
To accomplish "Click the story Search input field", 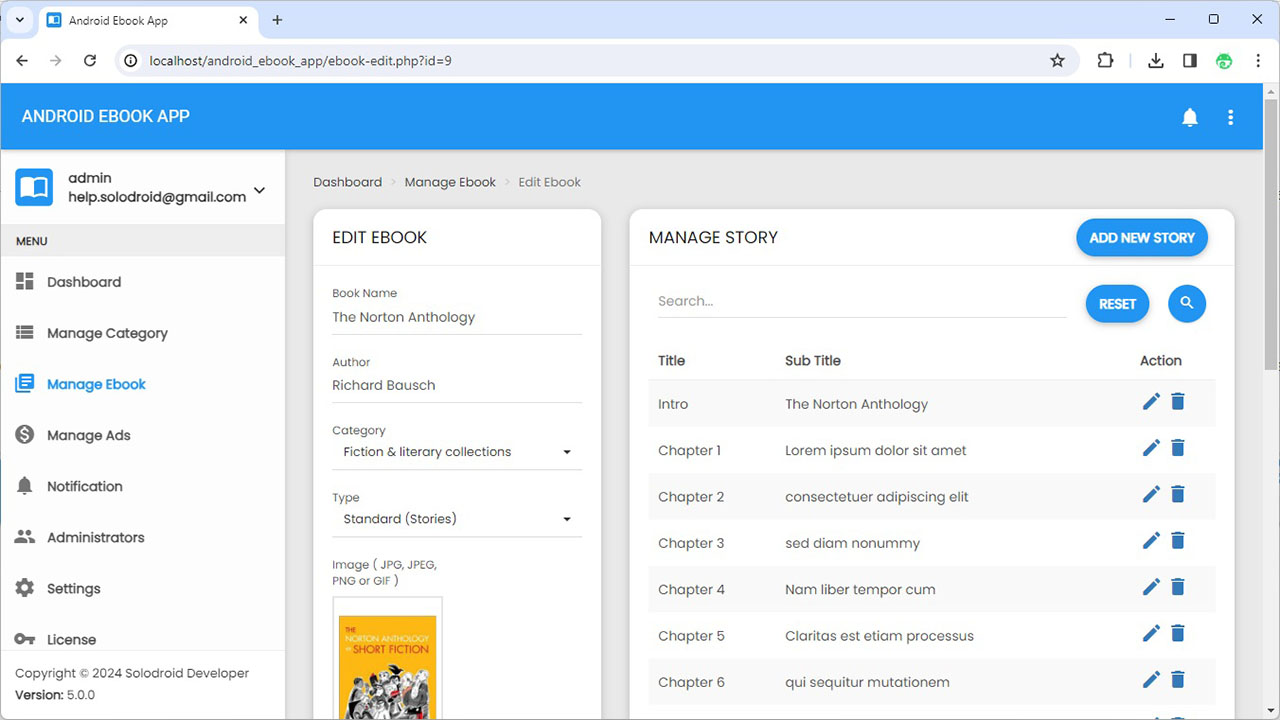I will [x=861, y=301].
